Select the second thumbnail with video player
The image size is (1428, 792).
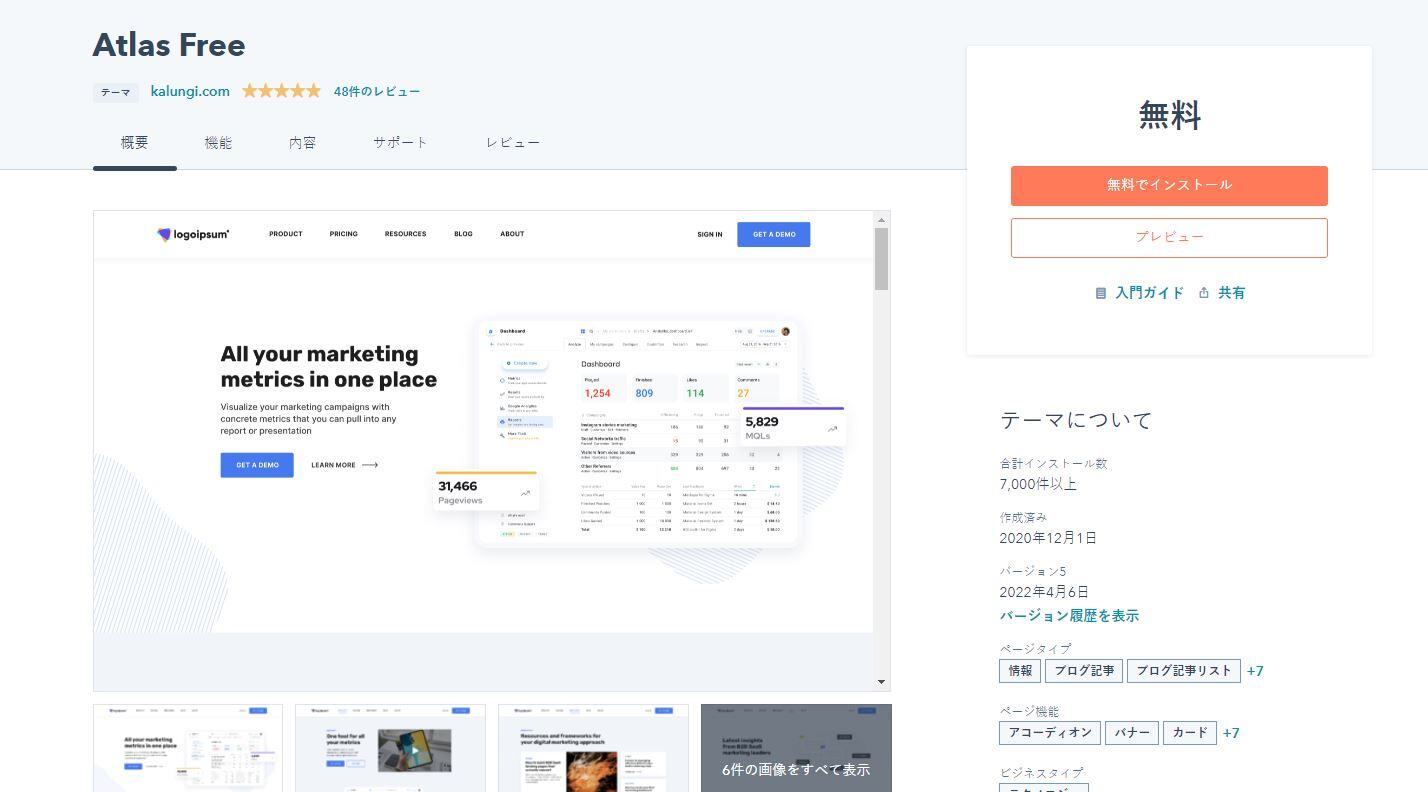tap(390, 748)
